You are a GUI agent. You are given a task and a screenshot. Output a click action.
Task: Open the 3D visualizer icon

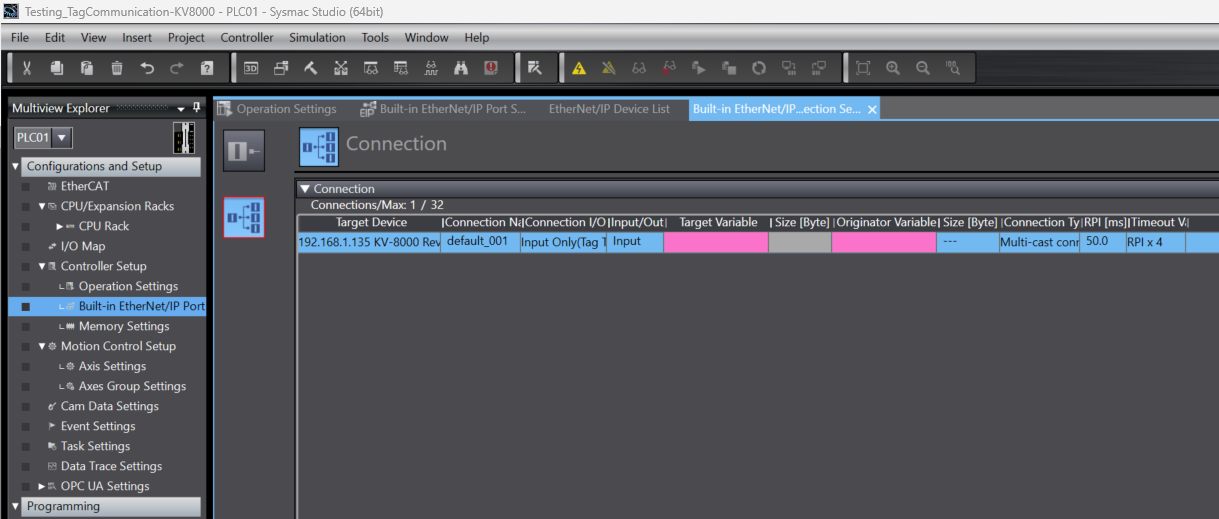251,68
